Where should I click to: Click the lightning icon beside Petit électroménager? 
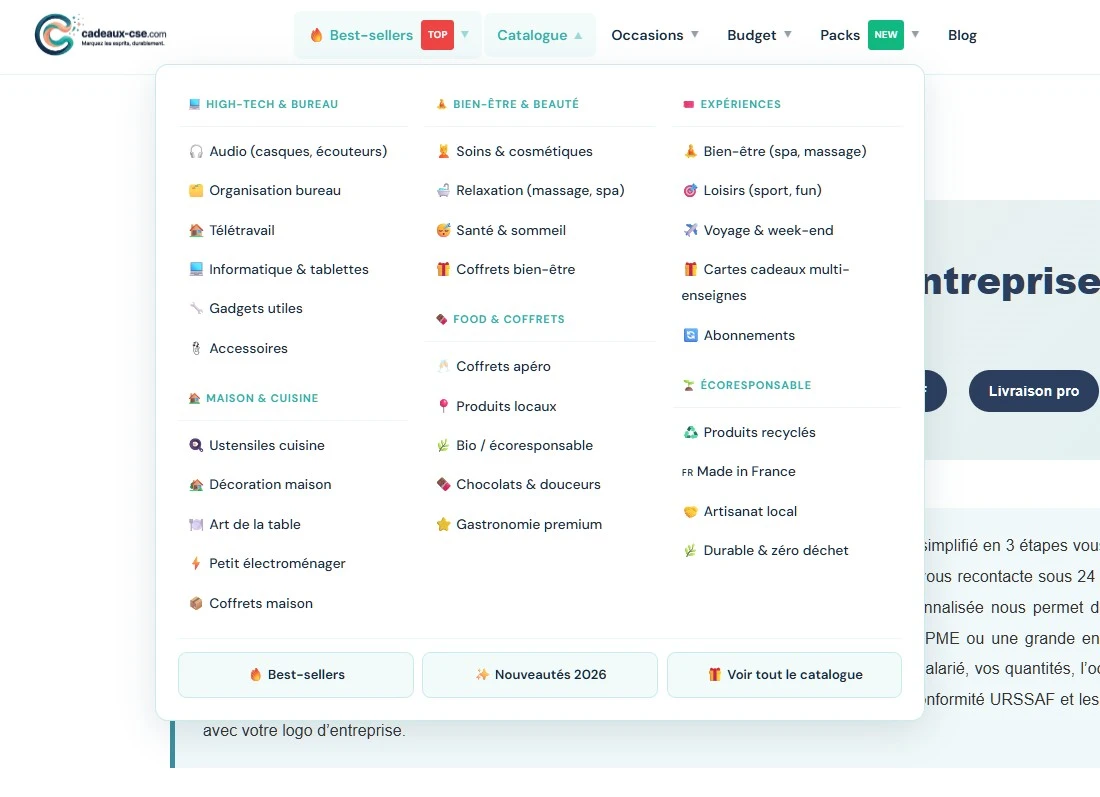(196, 563)
